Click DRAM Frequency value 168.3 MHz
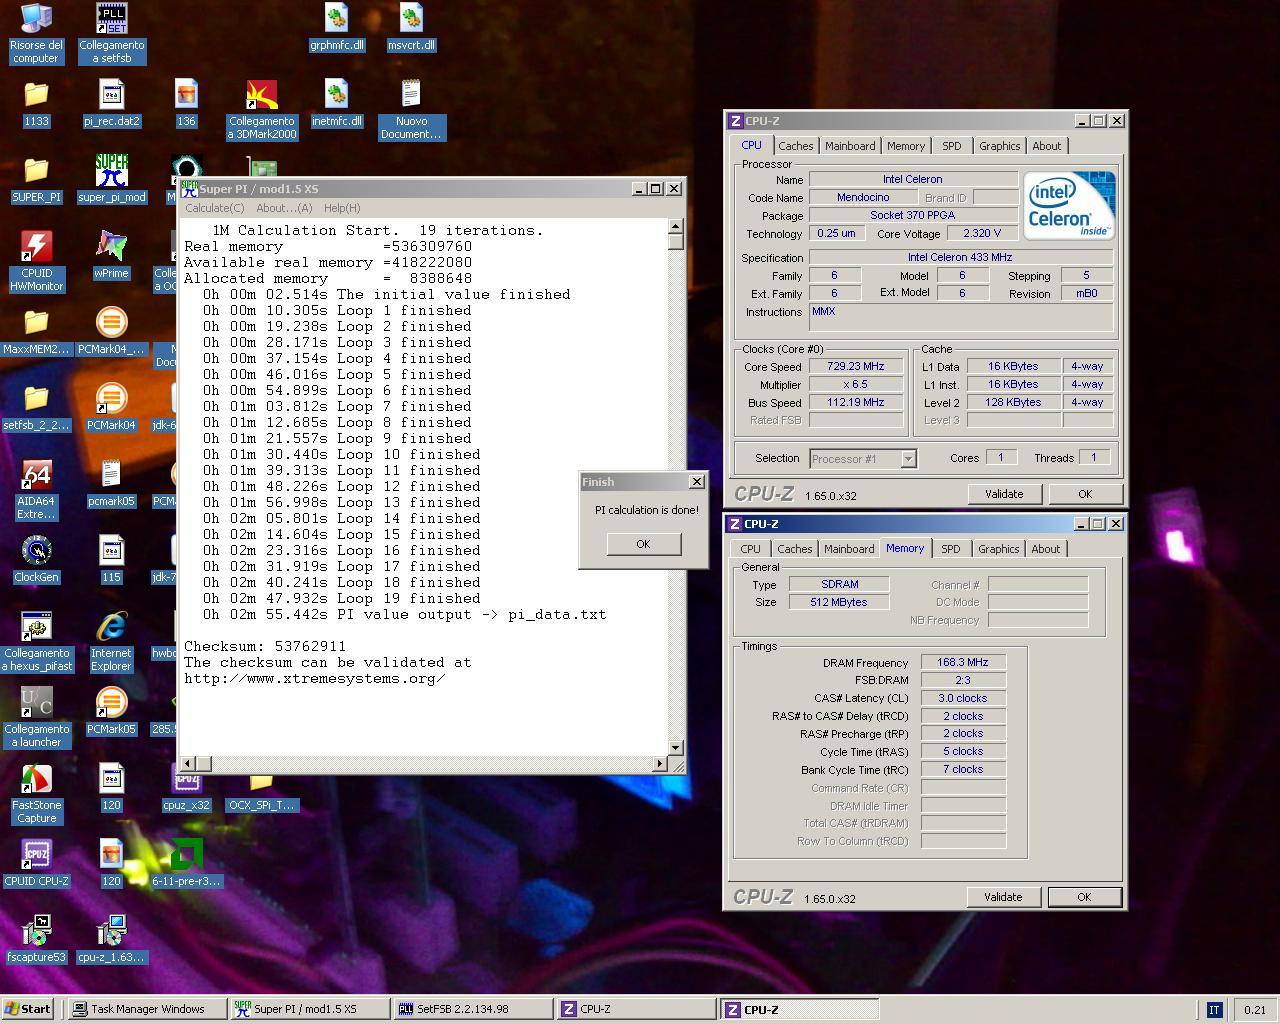This screenshot has height=1024, width=1280. (963, 662)
